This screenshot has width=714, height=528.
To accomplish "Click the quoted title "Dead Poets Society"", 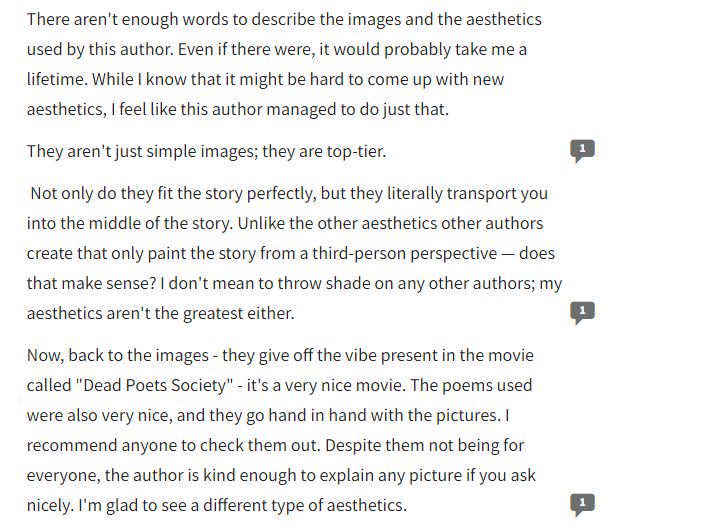I will (x=153, y=386).
